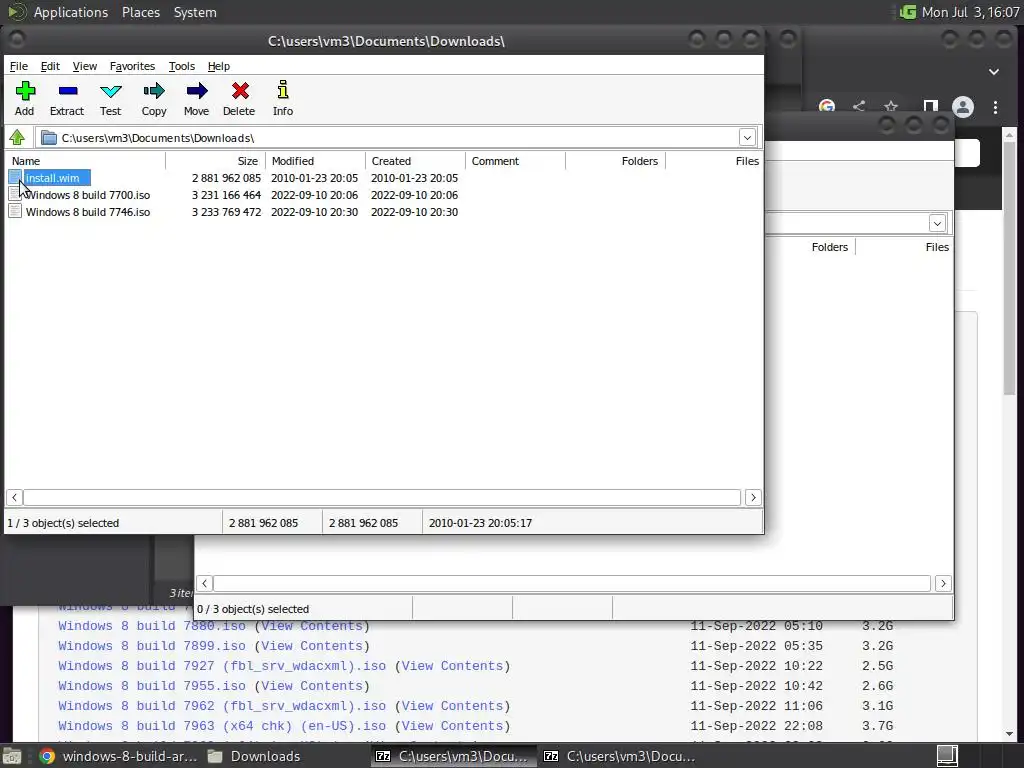Open Windows 8 build 7927 (fbl_srv_wdacxml).iso link

(222, 666)
